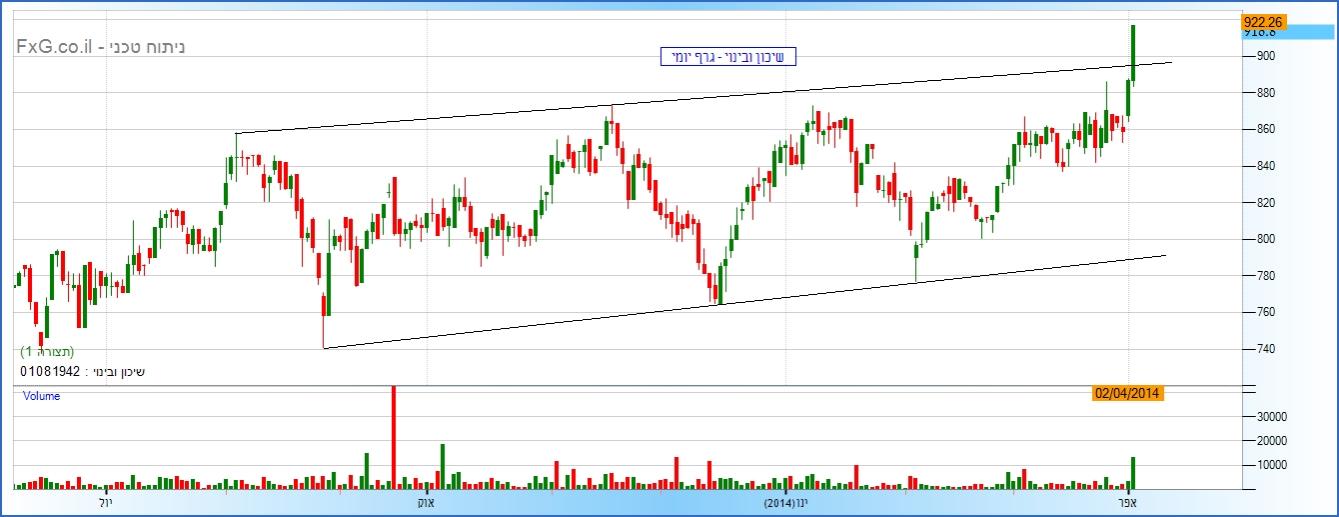
Task: Select the אפר month marker
Action: (1128, 502)
